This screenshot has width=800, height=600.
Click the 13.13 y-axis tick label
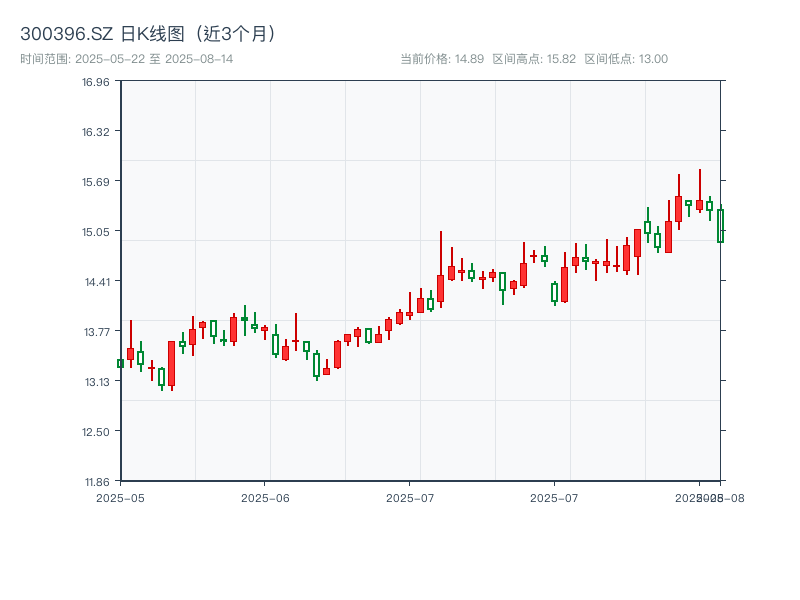tap(95, 382)
